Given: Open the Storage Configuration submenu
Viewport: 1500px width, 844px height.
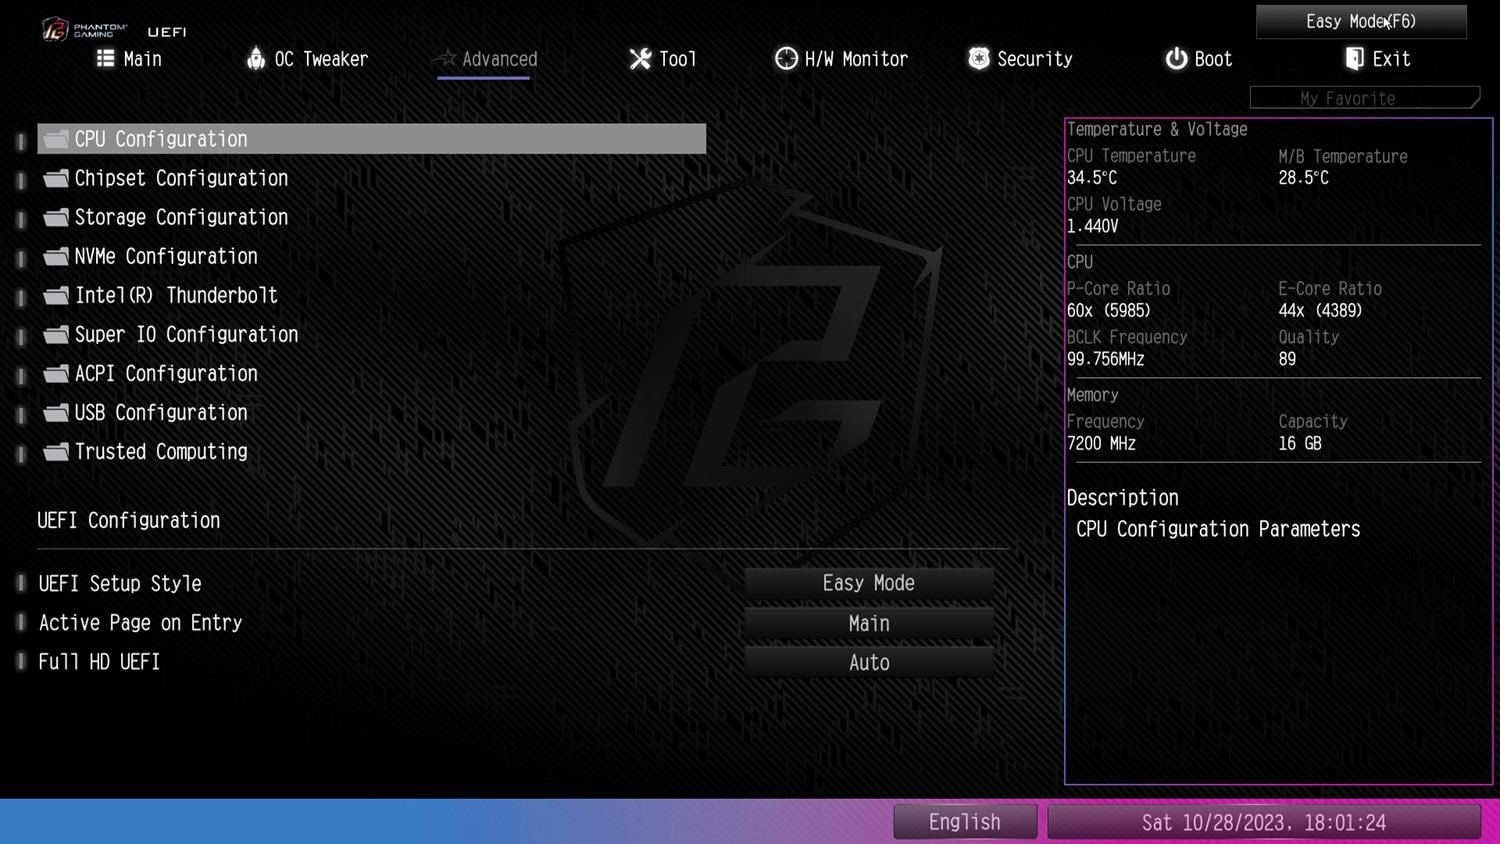Looking at the screenshot, I should coord(181,218).
